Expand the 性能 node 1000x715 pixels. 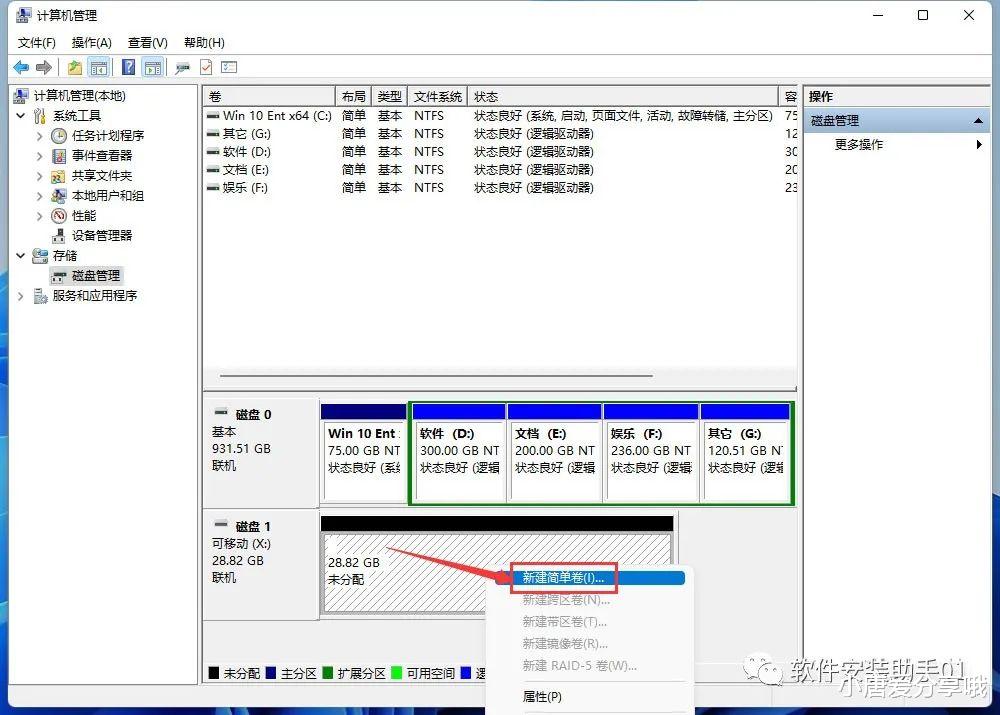click(40, 216)
